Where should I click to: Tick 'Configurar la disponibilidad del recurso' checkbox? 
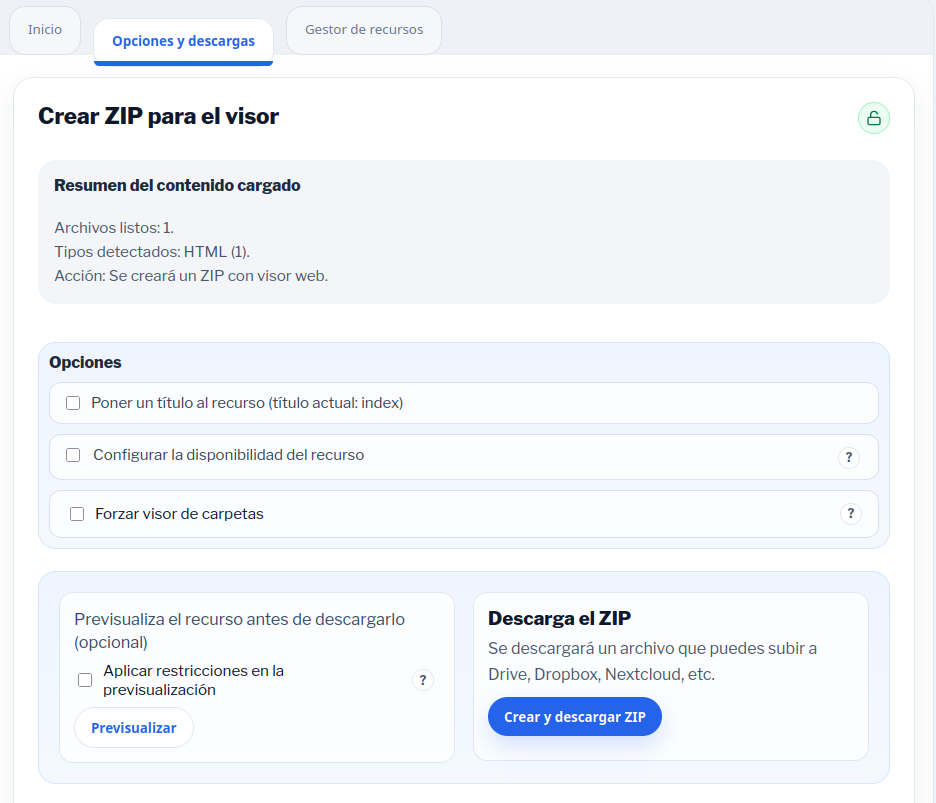click(73, 455)
